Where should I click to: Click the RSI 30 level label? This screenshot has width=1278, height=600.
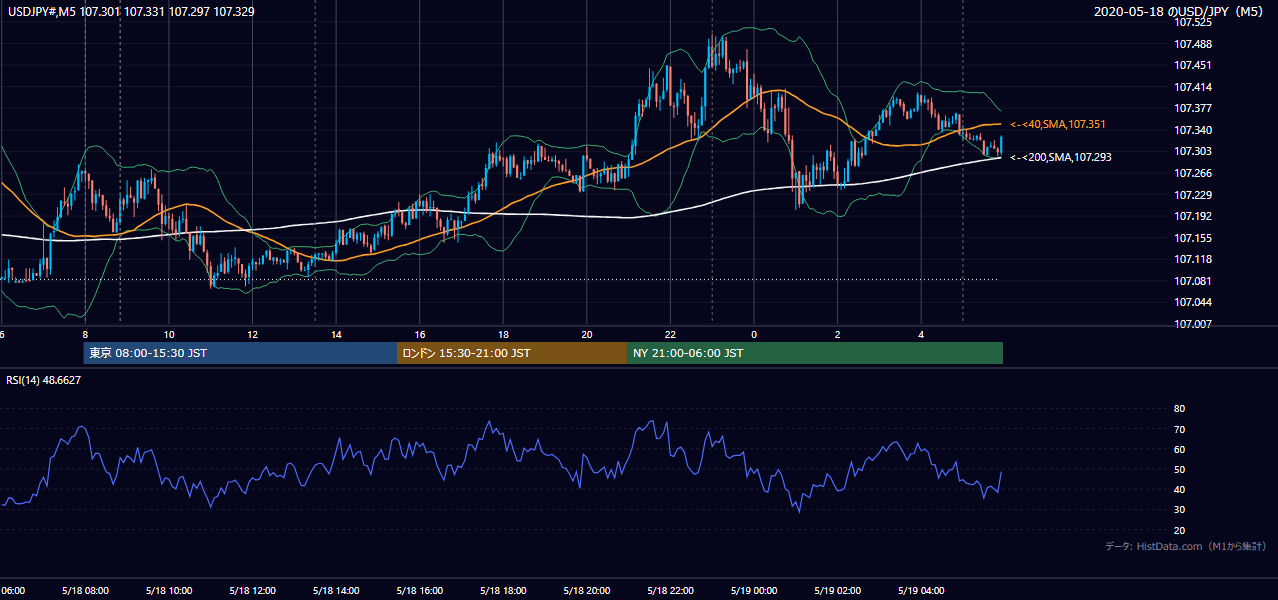click(x=1179, y=510)
